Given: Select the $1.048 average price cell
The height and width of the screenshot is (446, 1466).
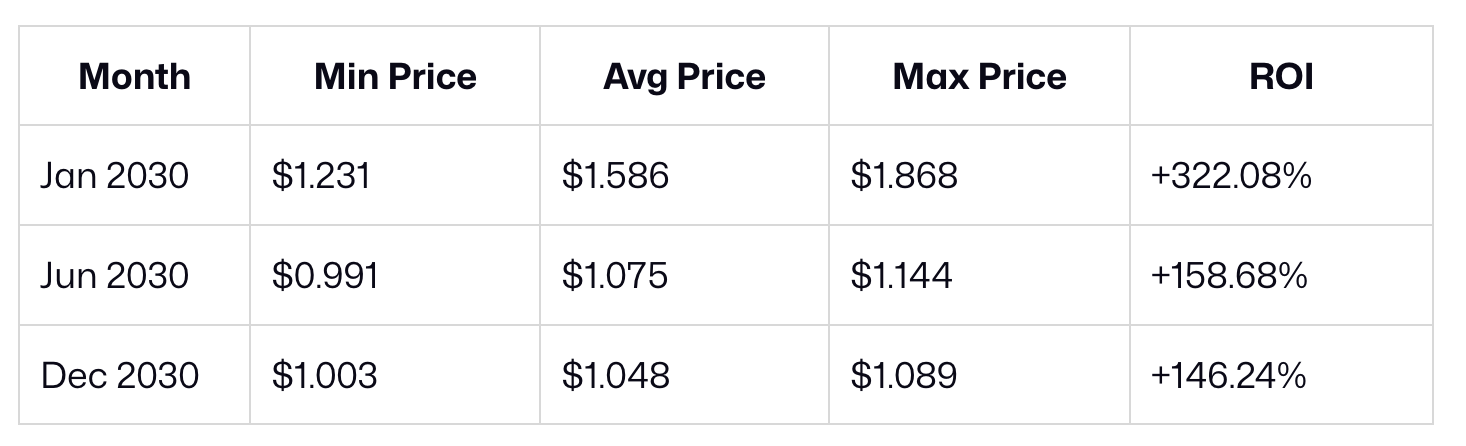Looking at the screenshot, I should tap(615, 375).
